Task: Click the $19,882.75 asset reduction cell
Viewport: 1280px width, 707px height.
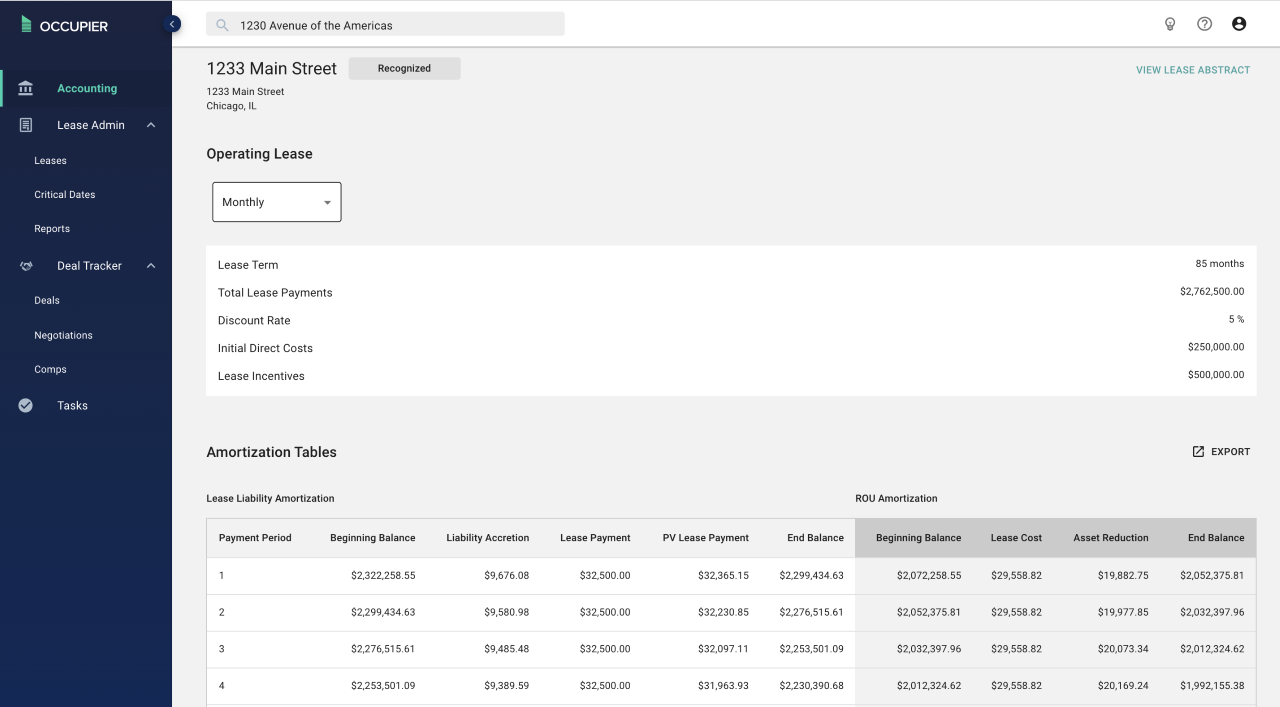Action: pyautogui.click(x=1123, y=576)
